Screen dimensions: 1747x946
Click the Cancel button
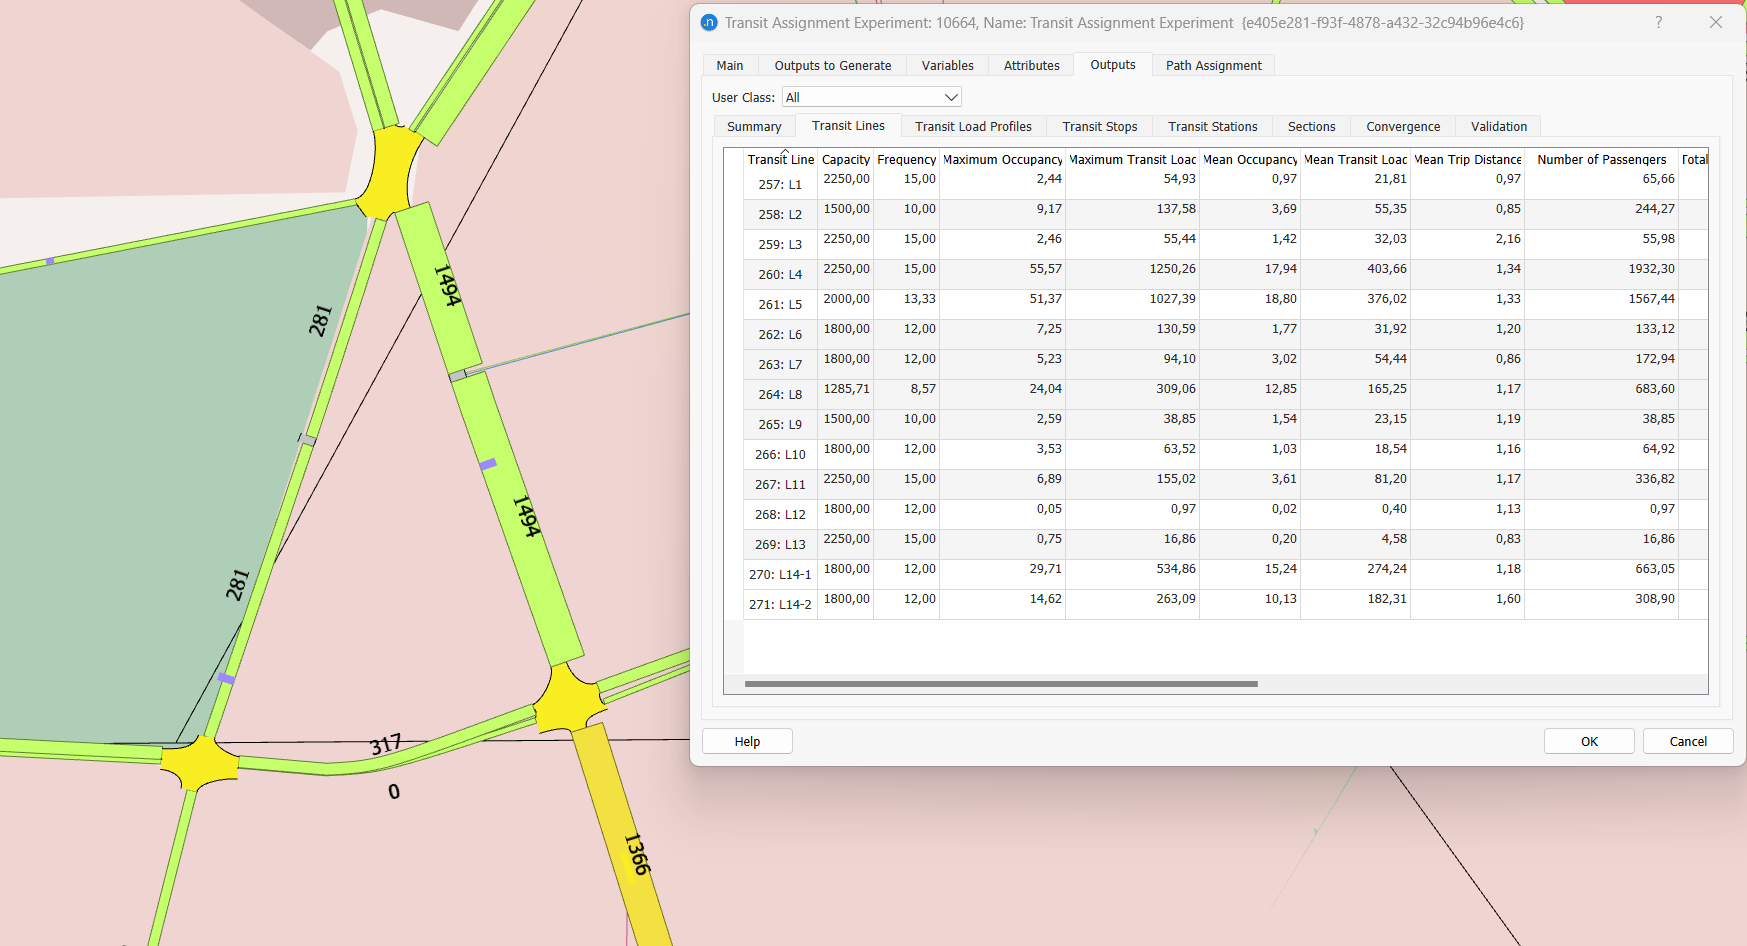point(1687,741)
